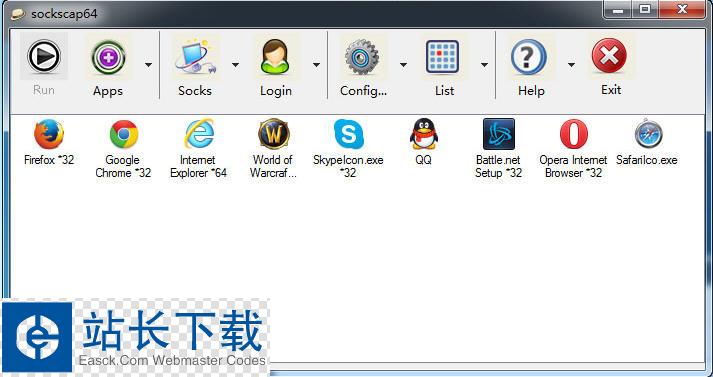Select the Battle.net Setup *32 icon
Image resolution: width=713 pixels, height=377 pixels.
[498, 134]
